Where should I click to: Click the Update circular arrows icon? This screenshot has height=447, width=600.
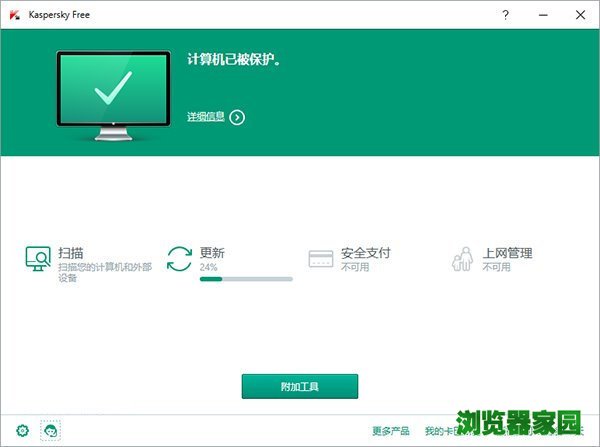coord(179,259)
